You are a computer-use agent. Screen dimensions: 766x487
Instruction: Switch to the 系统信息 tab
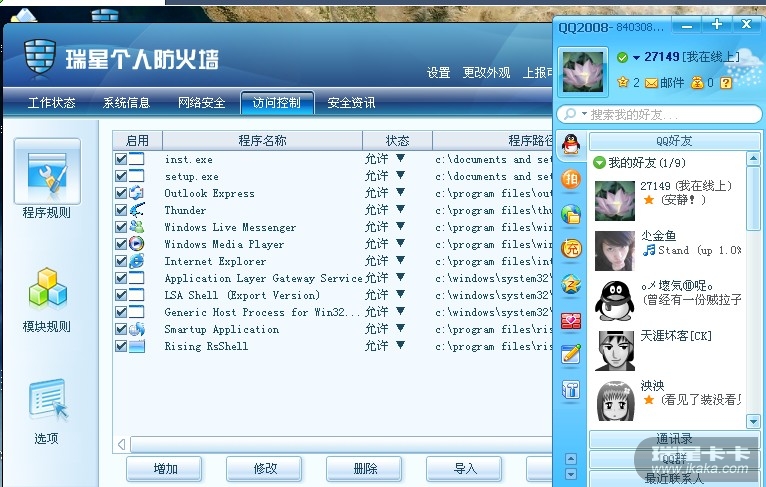pyautogui.click(x=127, y=103)
